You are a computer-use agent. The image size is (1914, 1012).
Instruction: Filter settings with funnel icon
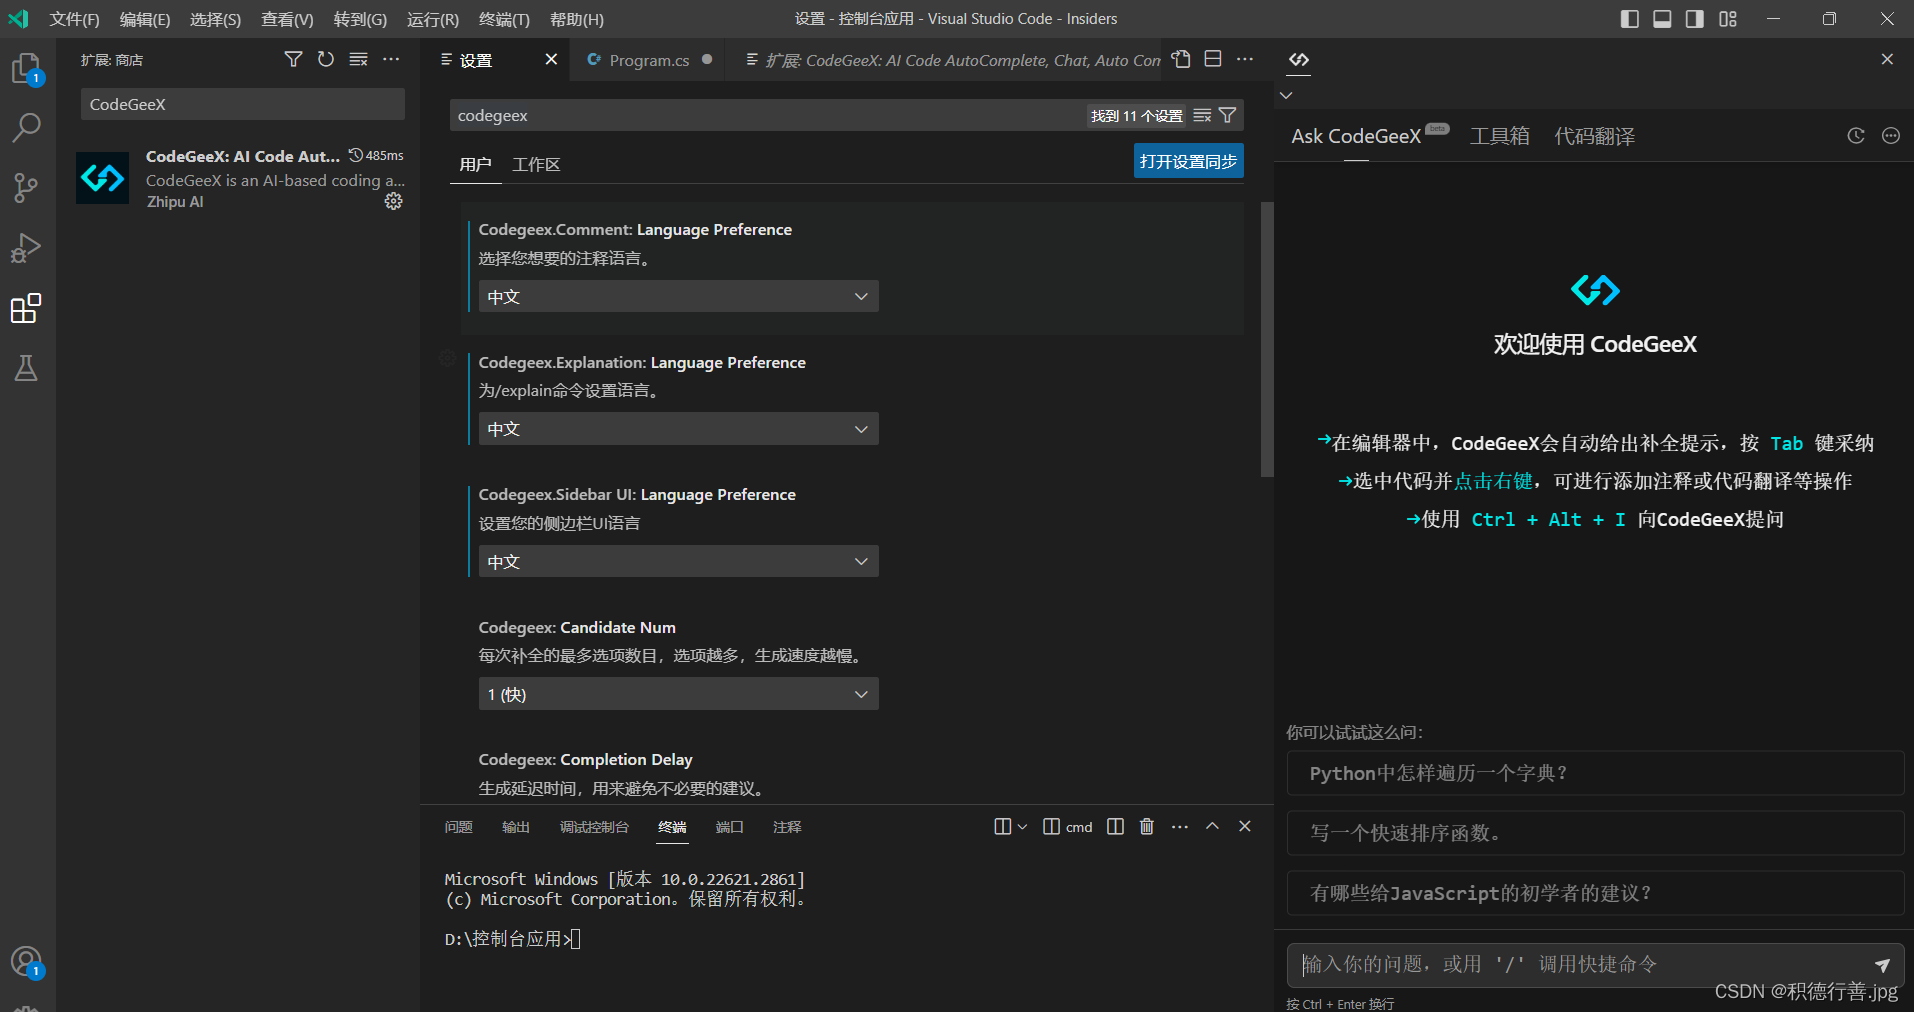(1227, 115)
